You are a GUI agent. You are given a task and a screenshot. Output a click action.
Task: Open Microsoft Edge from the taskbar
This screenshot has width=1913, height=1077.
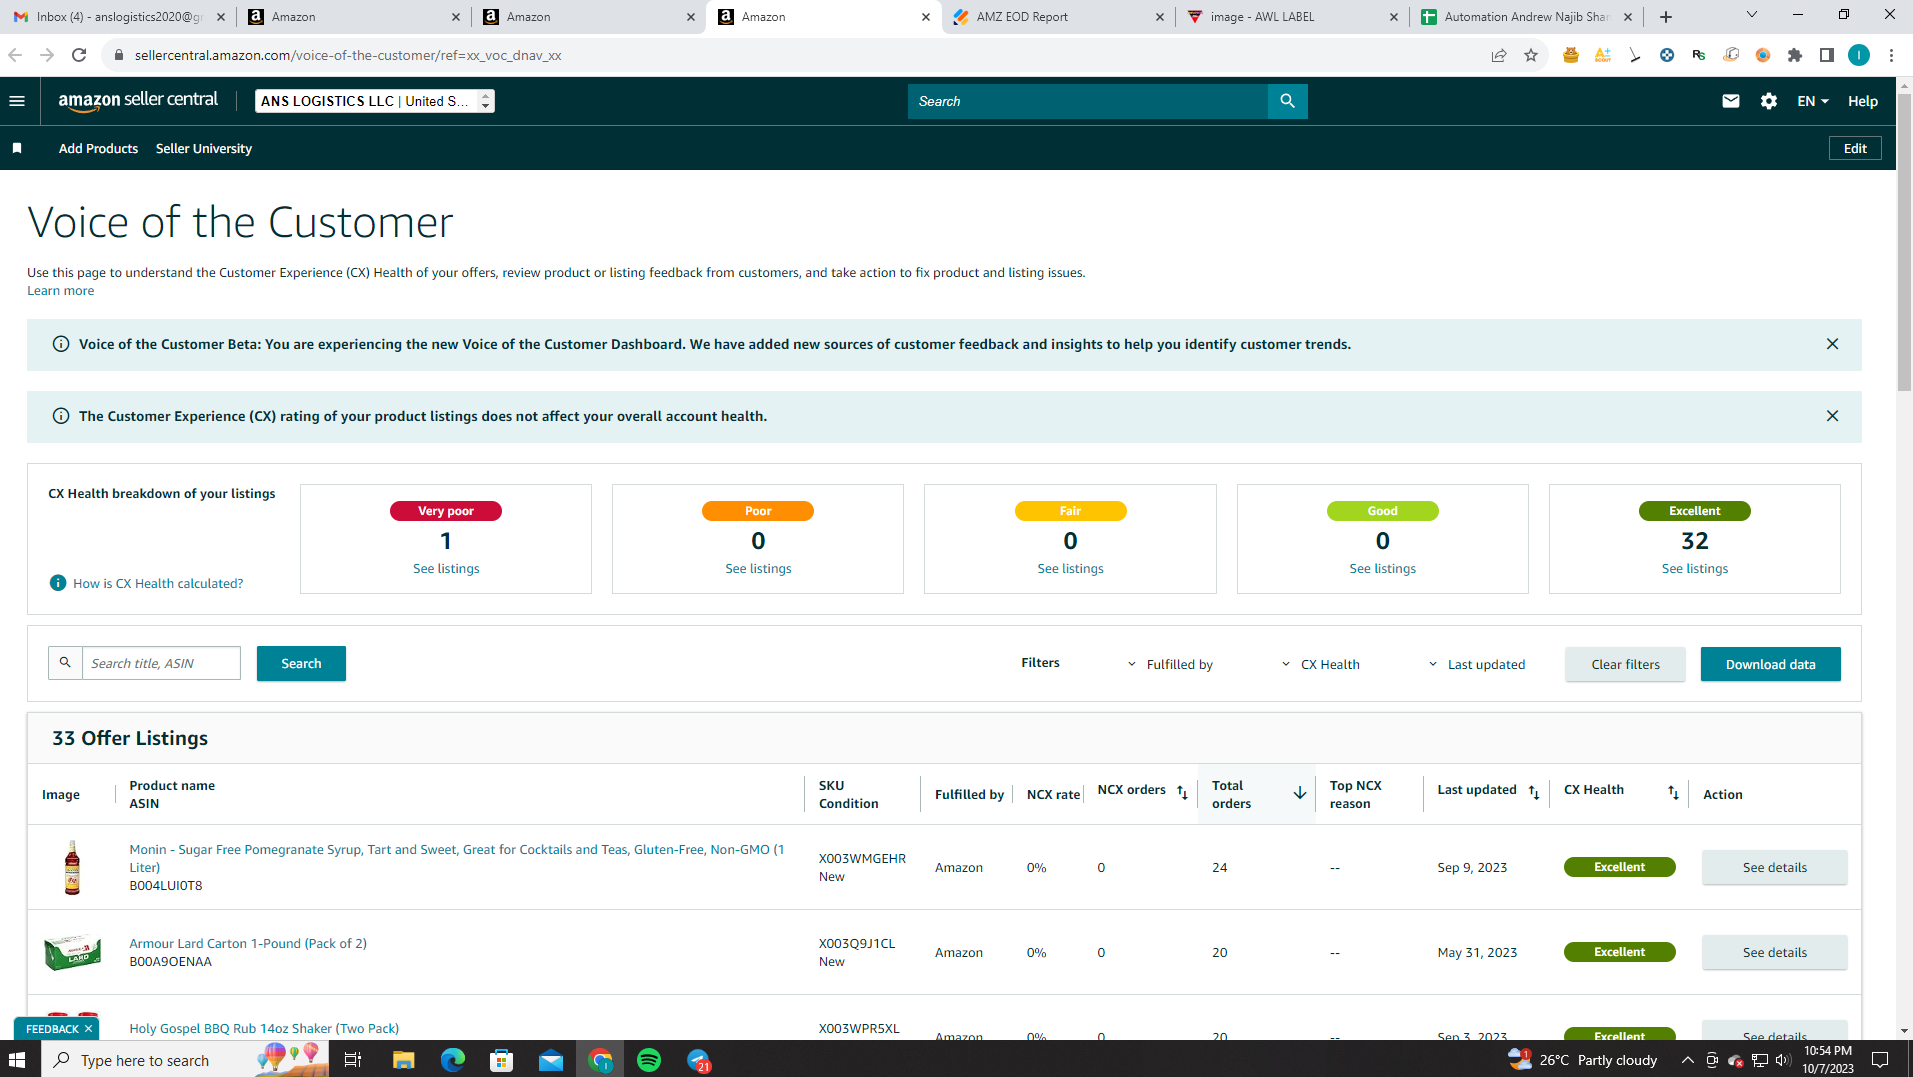point(453,1060)
